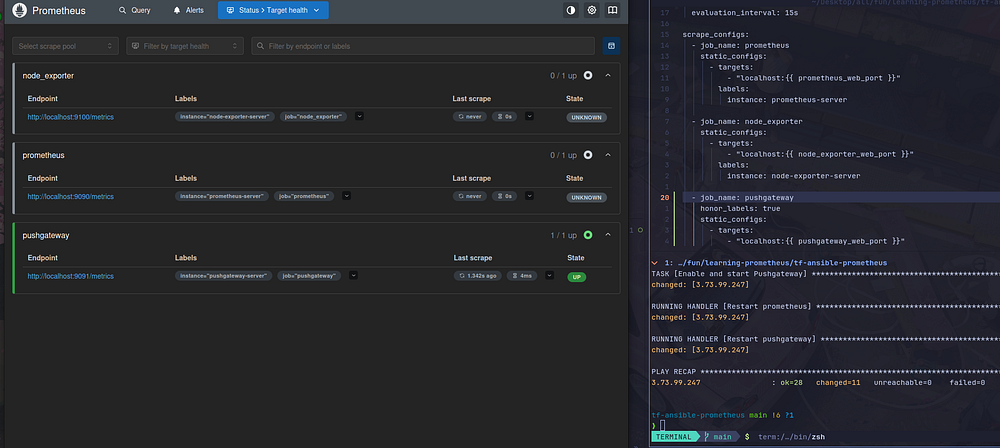Click the node_exporter health ring icon
The width and height of the screenshot is (1000, 448).
tap(588, 75)
